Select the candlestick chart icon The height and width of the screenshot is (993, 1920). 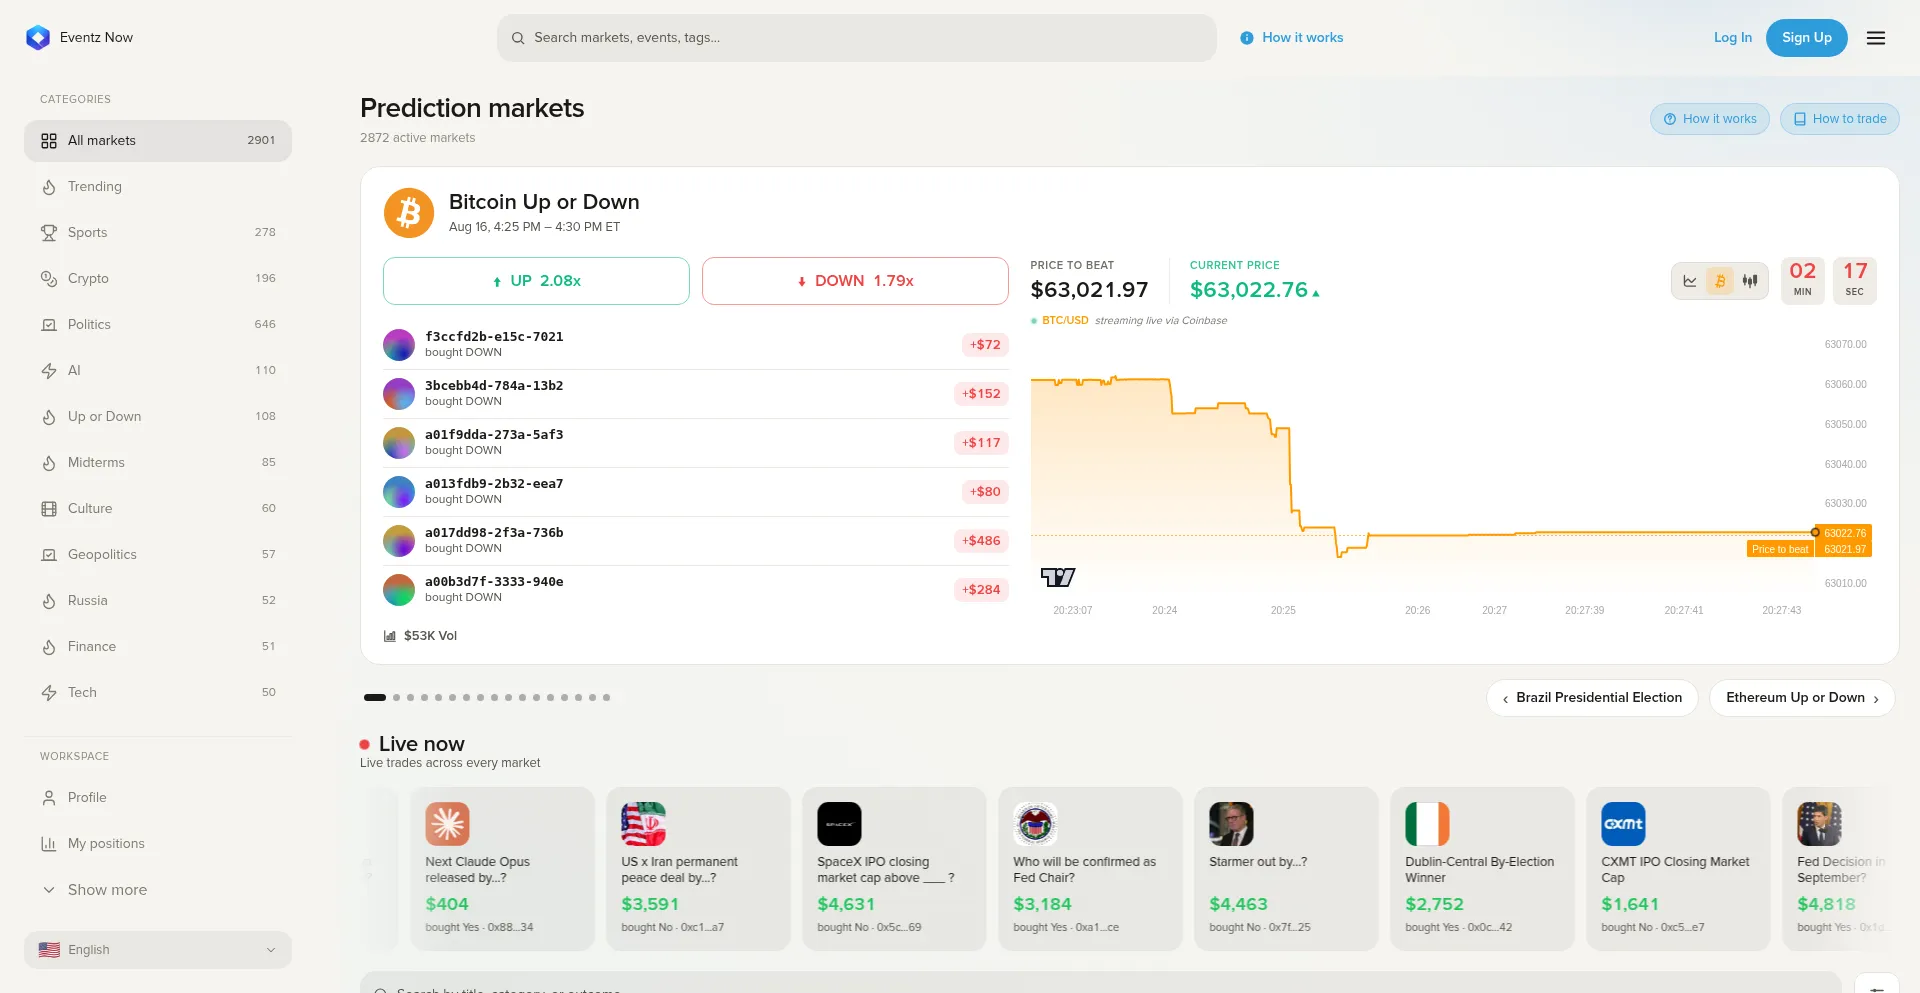coord(1750,281)
